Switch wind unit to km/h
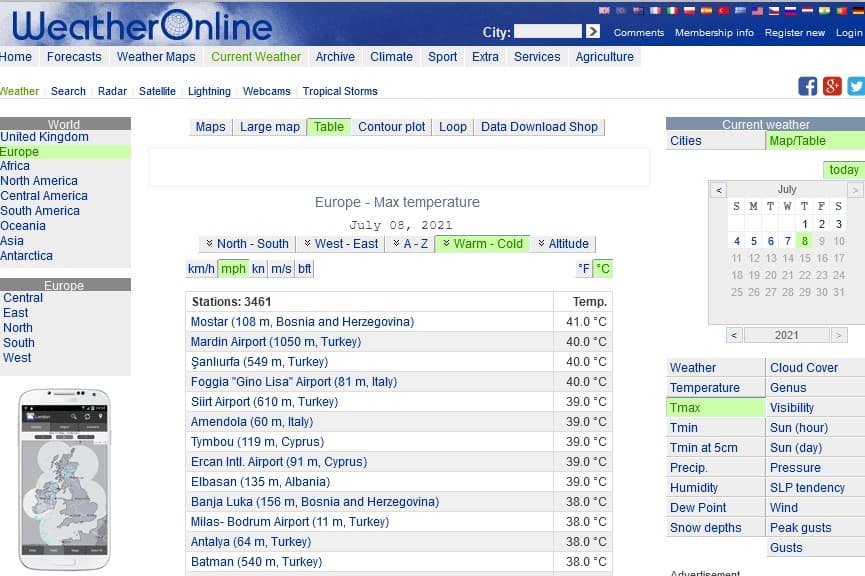Image resolution: width=865 pixels, height=576 pixels. coord(201,269)
